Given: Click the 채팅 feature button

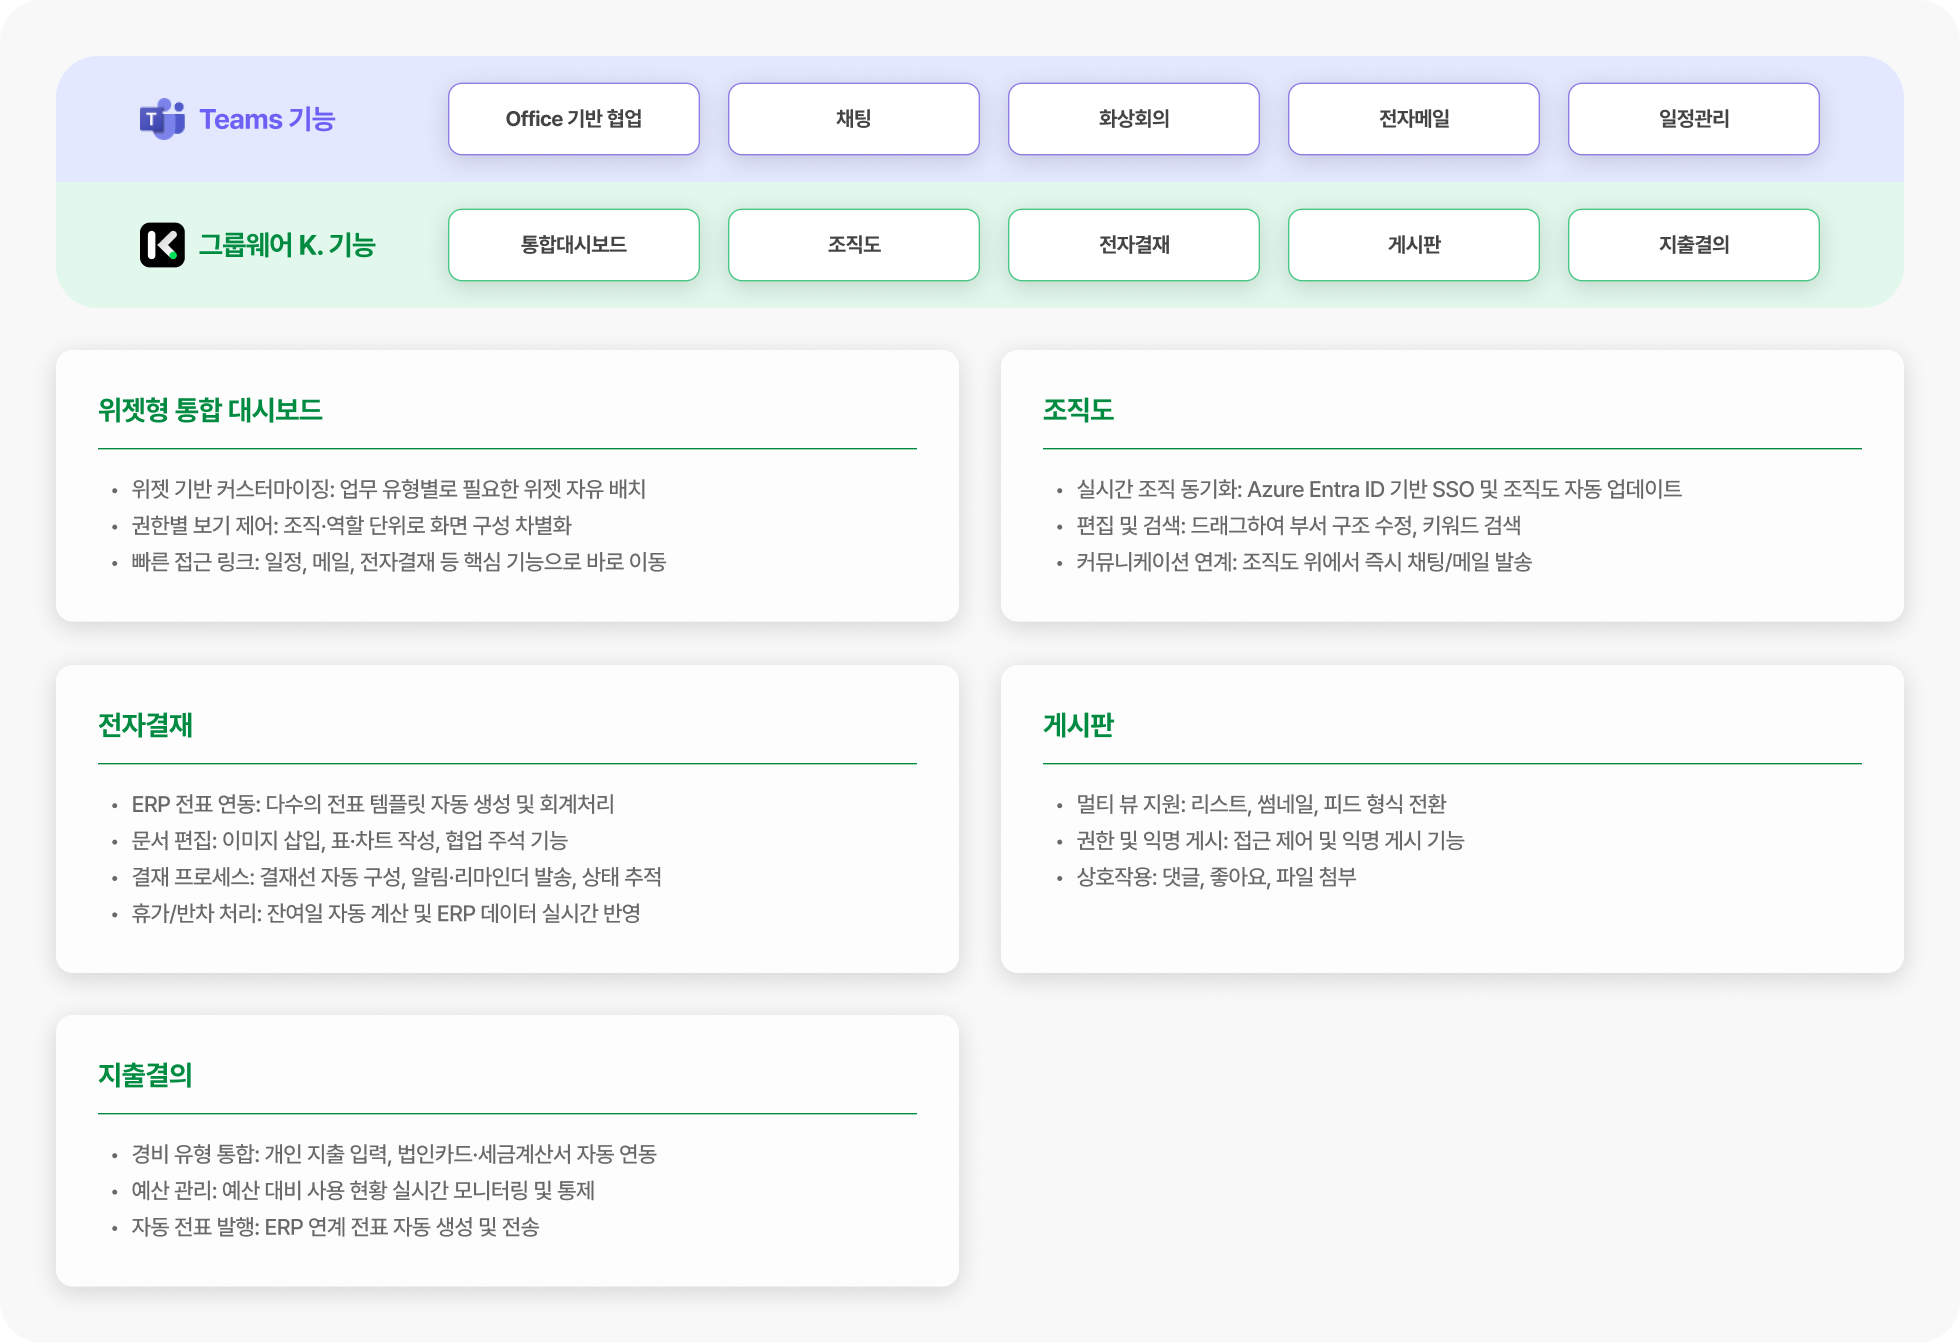Looking at the screenshot, I should (853, 119).
